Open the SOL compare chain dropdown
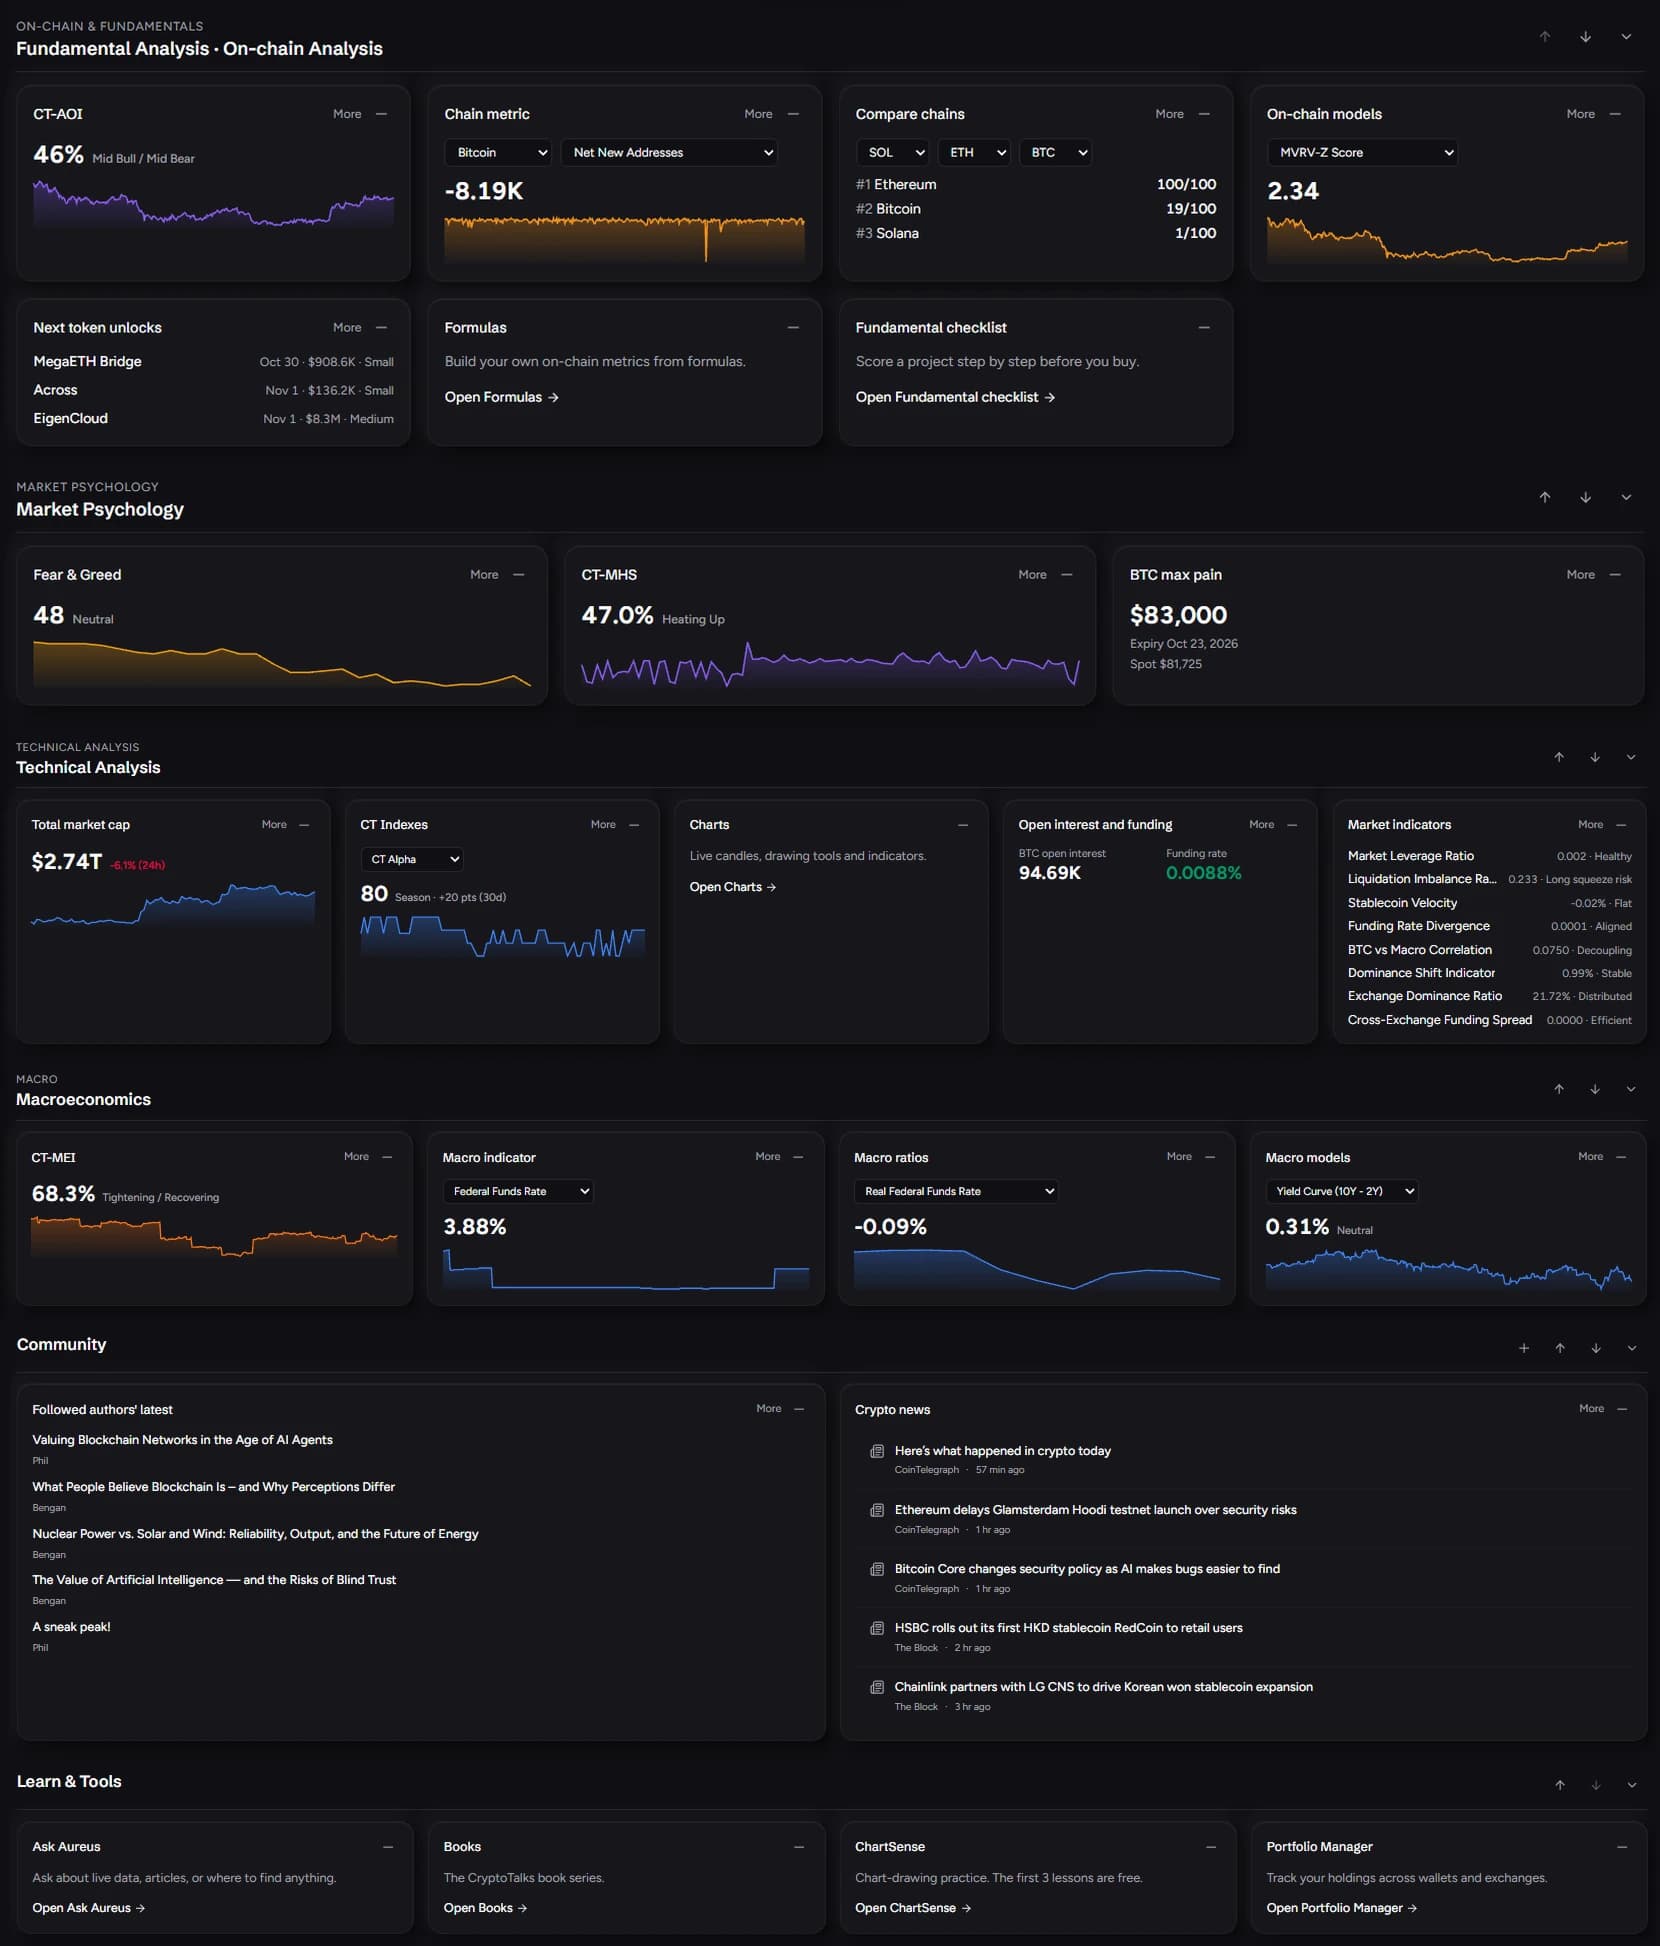 pos(892,153)
